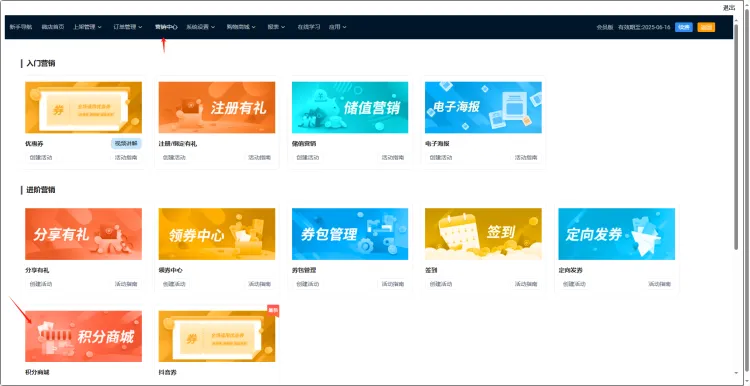Viewport: 750px width, 386px height.
Task: Click the 退出 logout link
Action: pos(728,8)
